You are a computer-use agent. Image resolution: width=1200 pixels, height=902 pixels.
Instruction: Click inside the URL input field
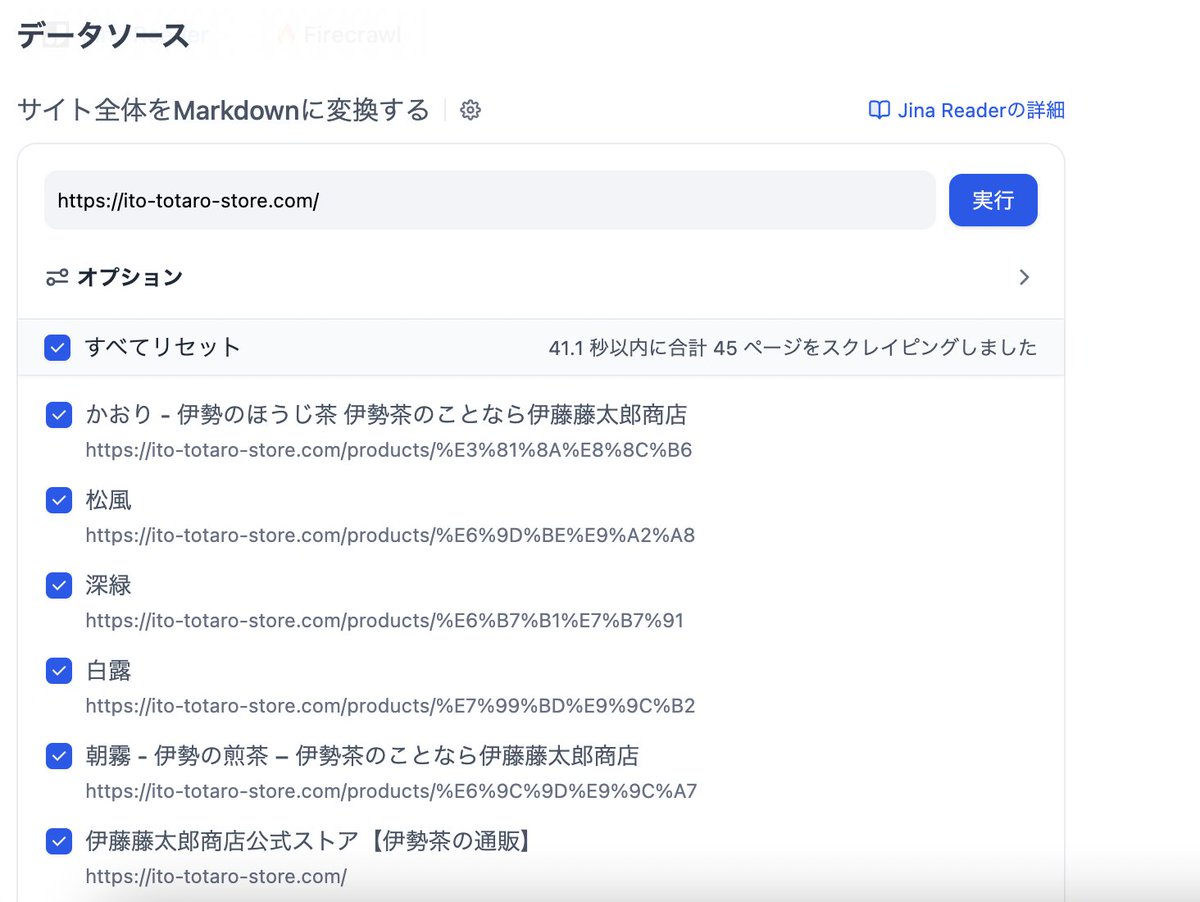point(490,200)
